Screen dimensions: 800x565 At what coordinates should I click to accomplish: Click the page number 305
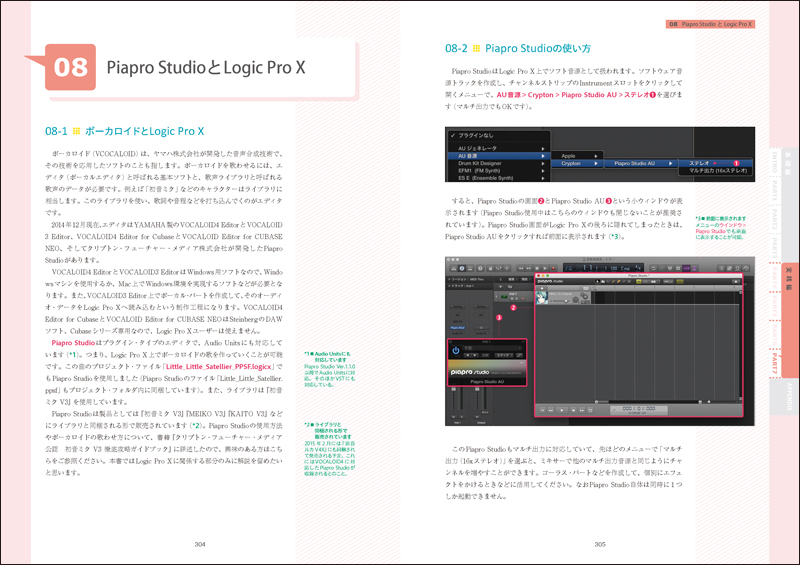600,545
